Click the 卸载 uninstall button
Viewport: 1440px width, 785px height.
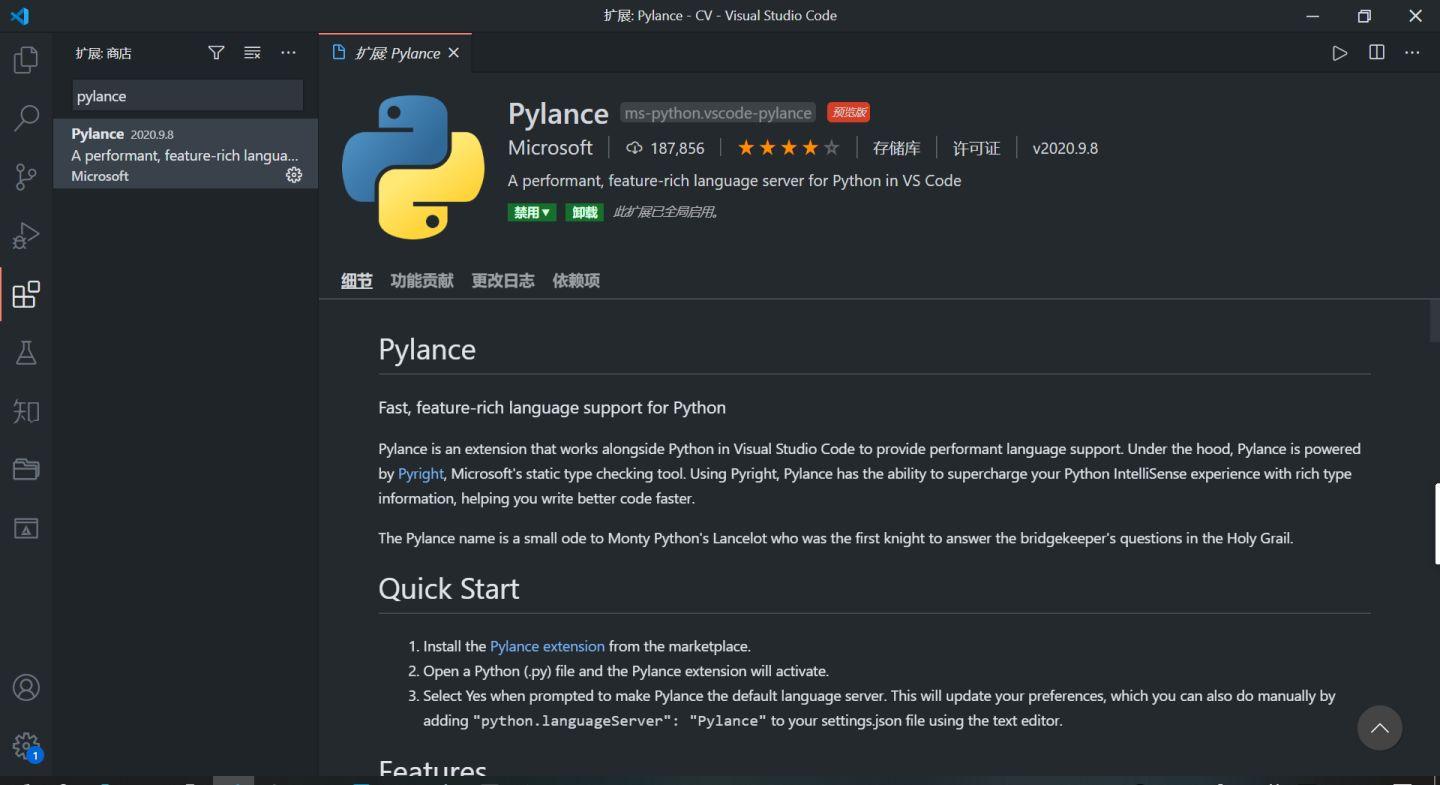pyautogui.click(x=584, y=212)
